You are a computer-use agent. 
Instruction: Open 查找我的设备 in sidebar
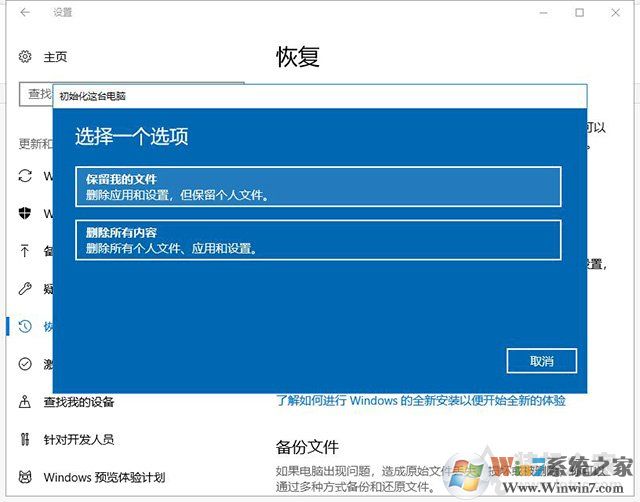[x=79, y=402]
